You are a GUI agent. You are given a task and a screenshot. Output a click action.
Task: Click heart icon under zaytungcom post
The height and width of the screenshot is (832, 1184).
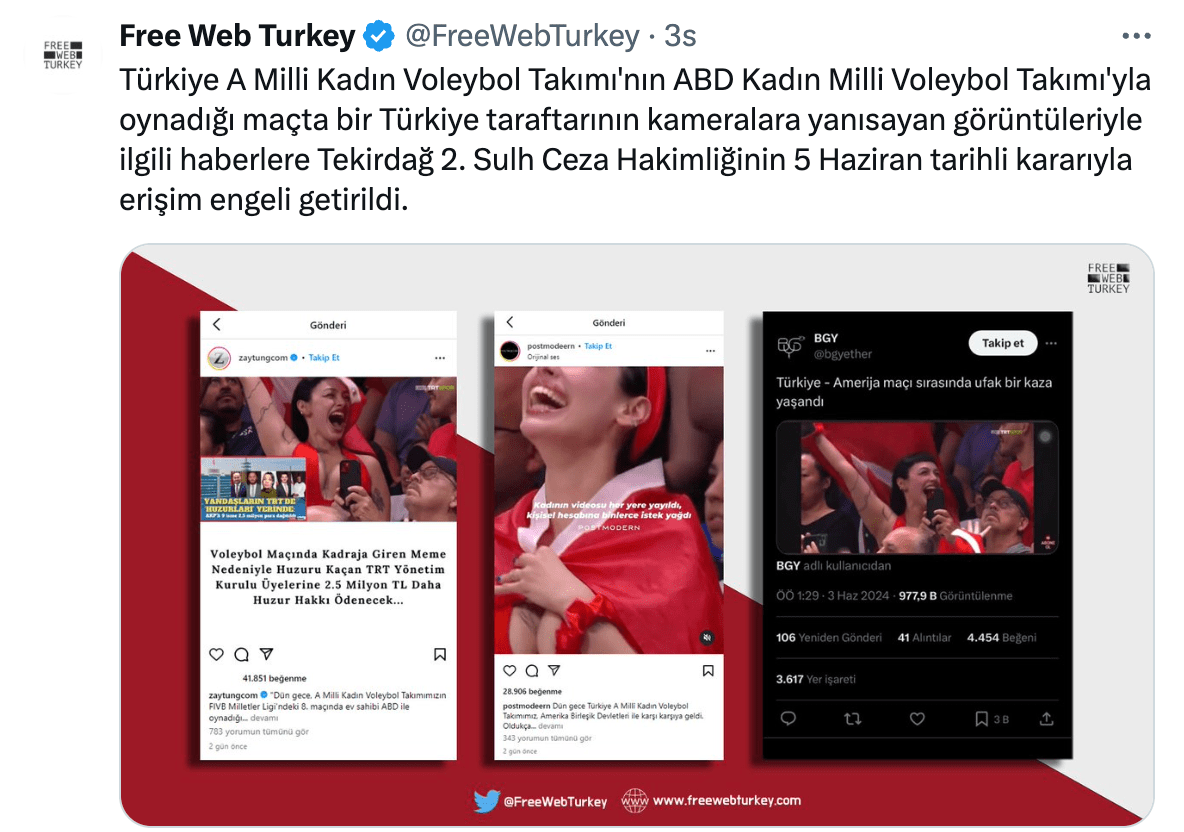coord(217,654)
